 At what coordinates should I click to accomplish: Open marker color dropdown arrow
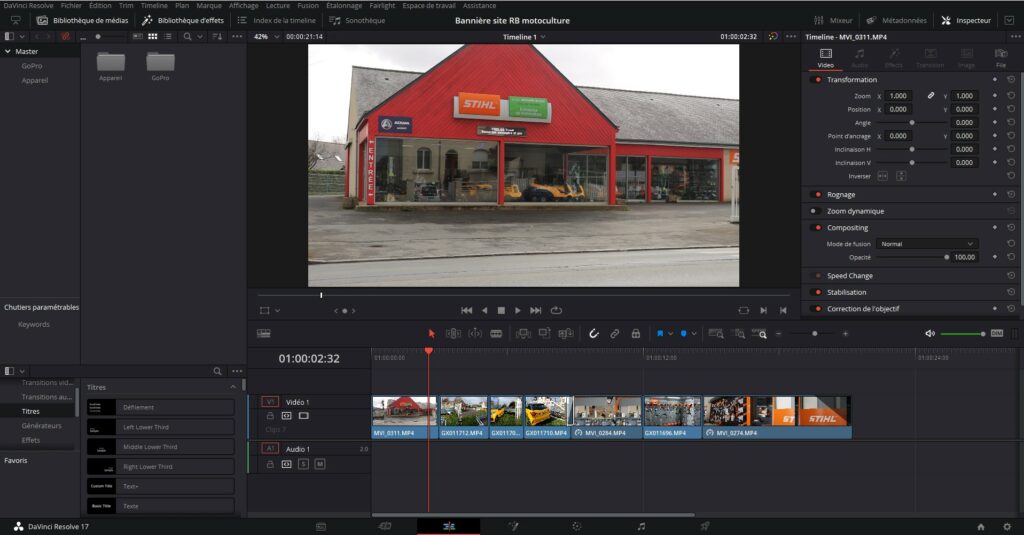click(x=694, y=334)
